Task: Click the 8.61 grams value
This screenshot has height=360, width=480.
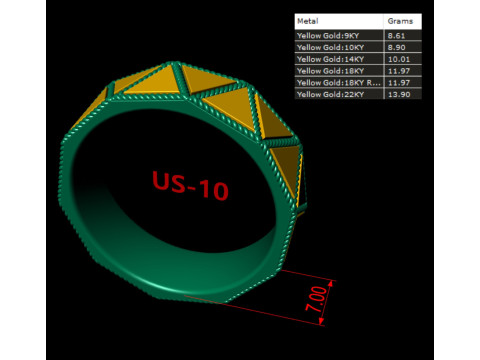Action: pyautogui.click(x=396, y=36)
